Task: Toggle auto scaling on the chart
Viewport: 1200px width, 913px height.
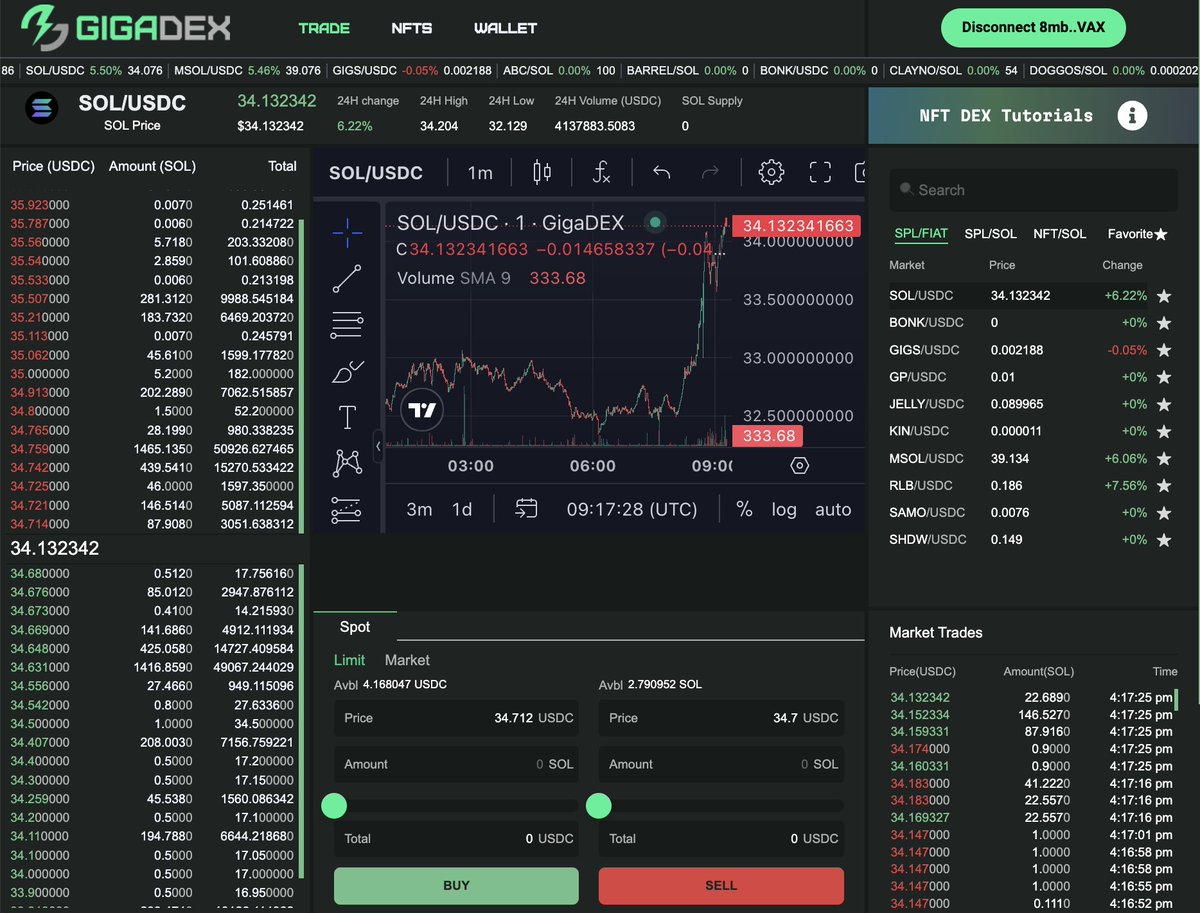Action: tap(833, 510)
